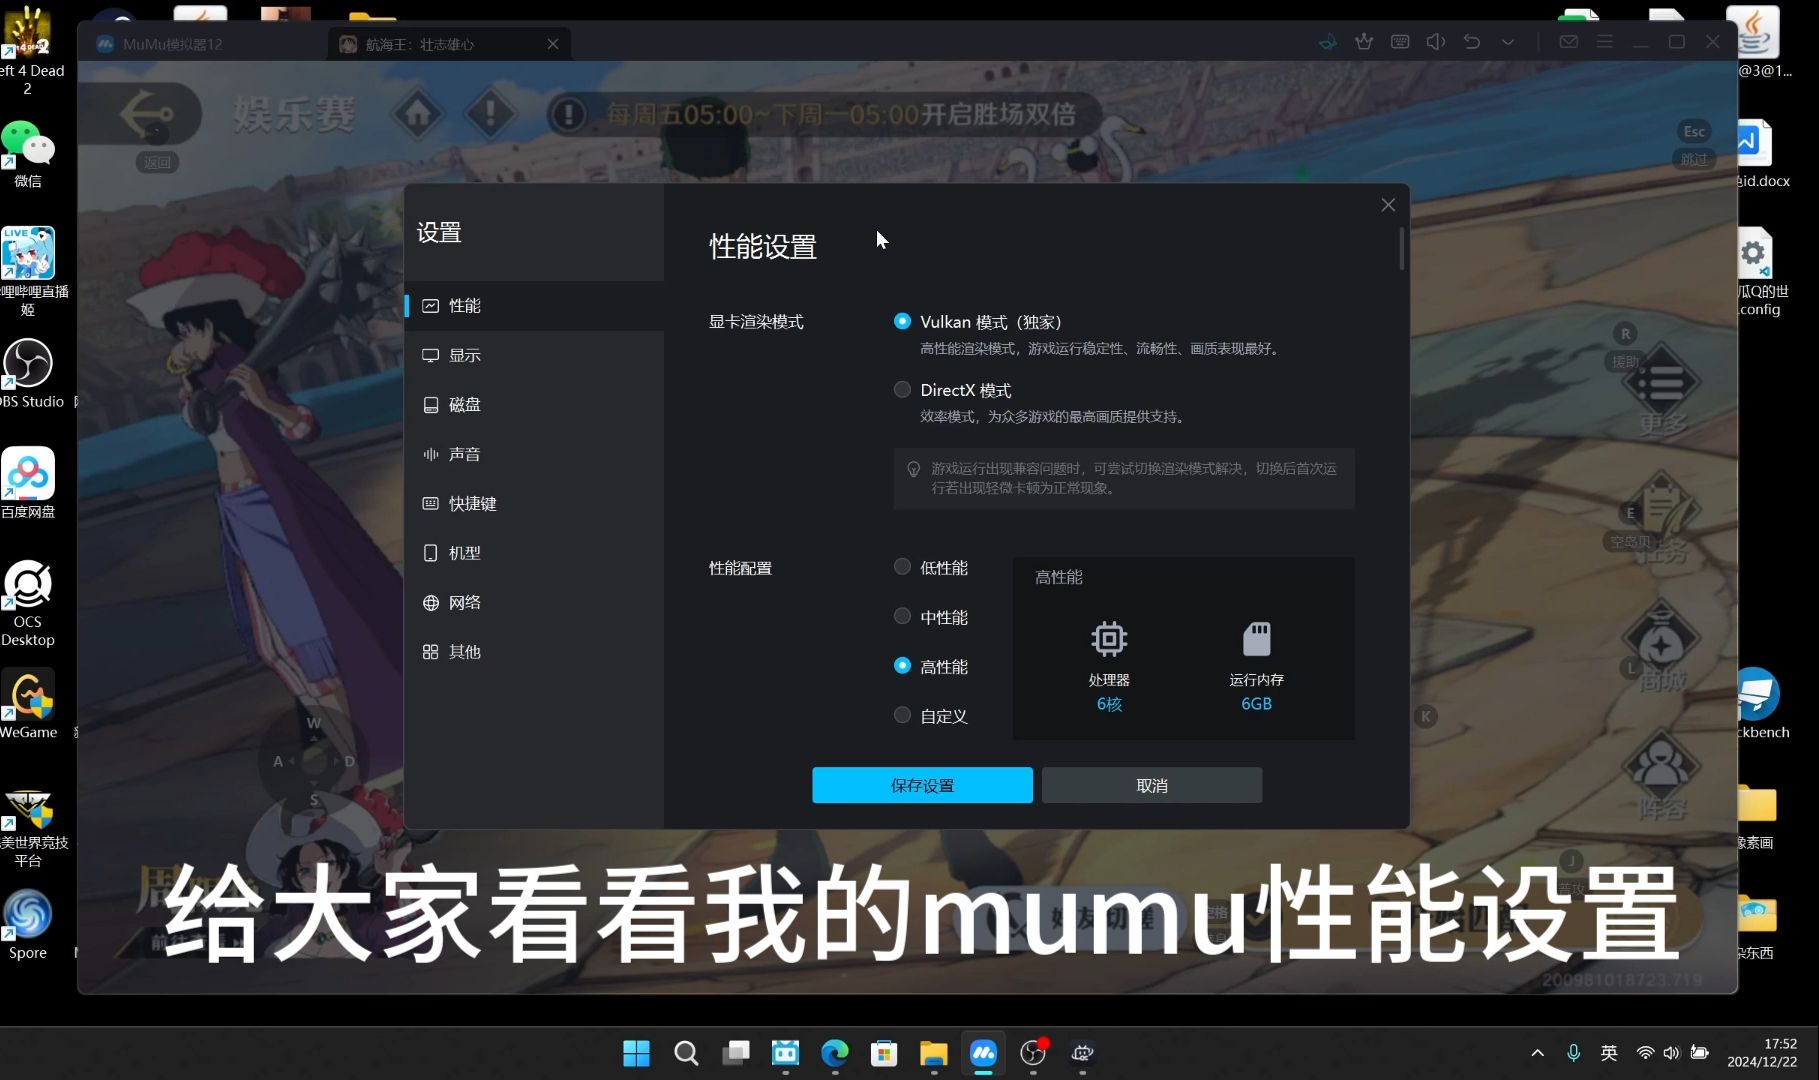Viewport: 1819px width, 1080px height.
Task: Select DirectX 模式 rendering mode
Action: click(902, 389)
